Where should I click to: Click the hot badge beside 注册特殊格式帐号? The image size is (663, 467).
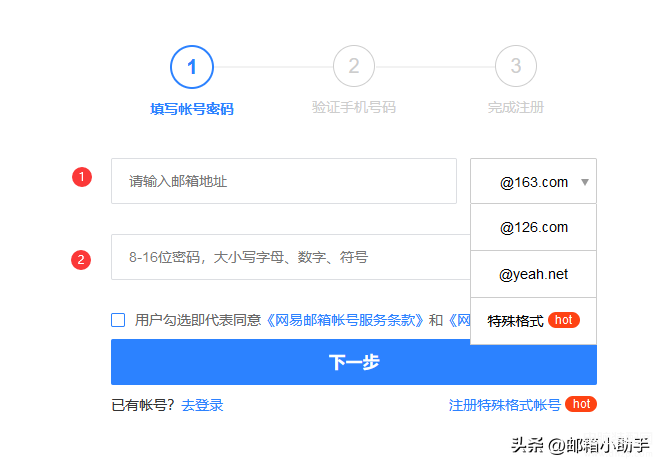click(x=581, y=404)
